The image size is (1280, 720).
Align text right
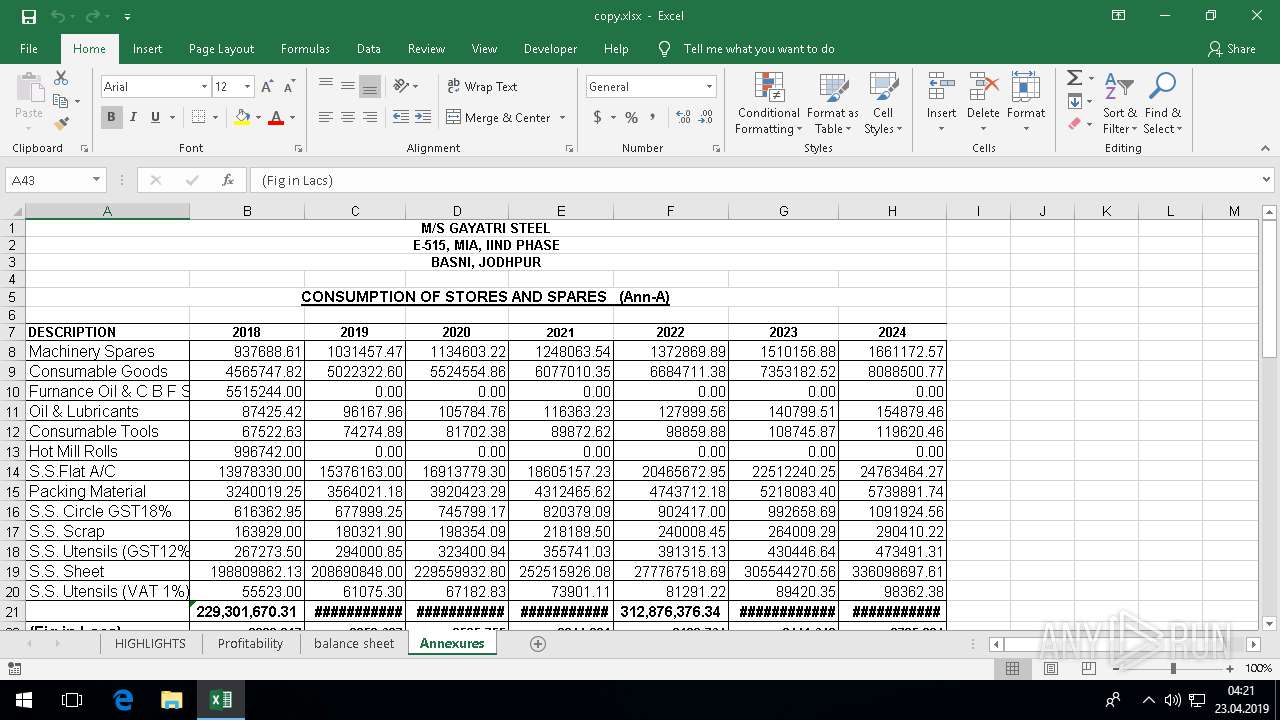(x=370, y=117)
